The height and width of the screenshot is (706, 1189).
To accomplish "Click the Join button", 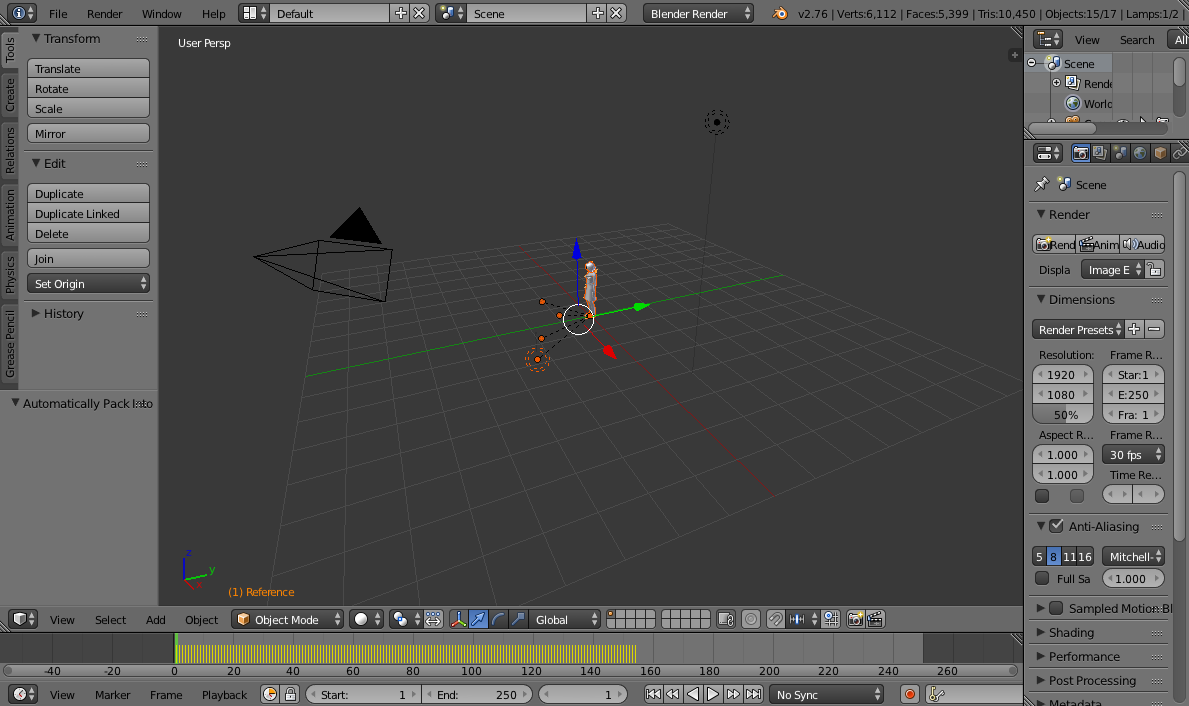I will coord(88,259).
